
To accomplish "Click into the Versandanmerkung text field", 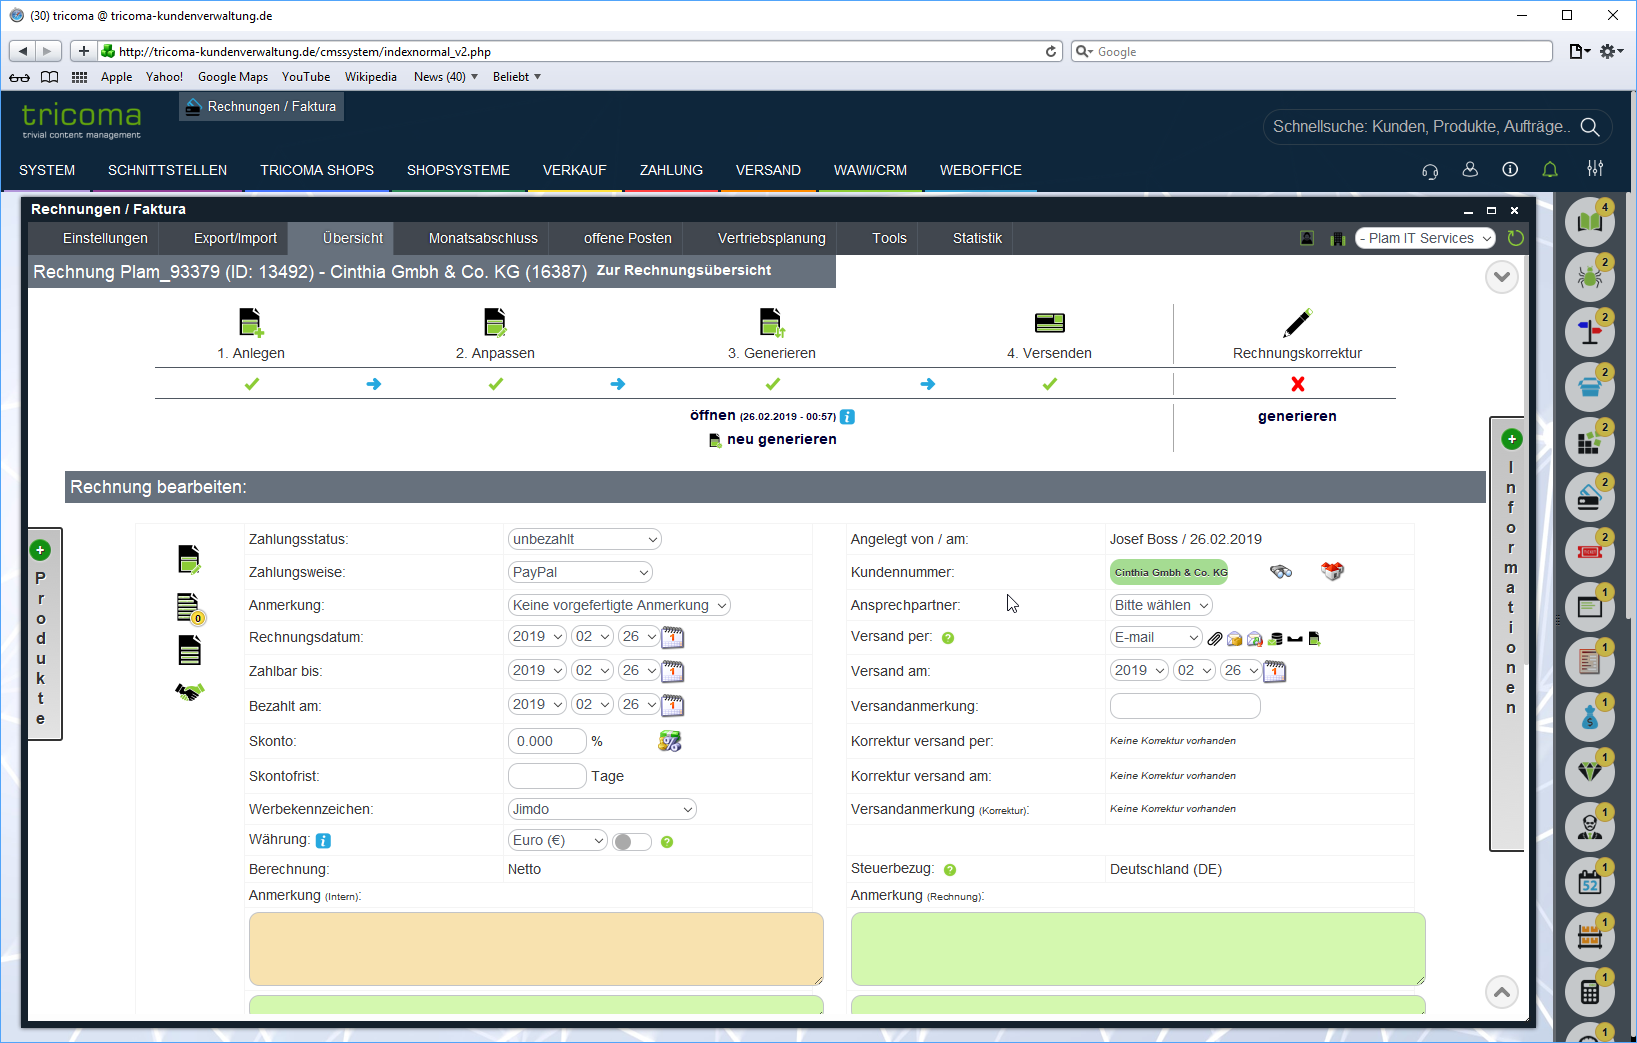I will point(1184,706).
